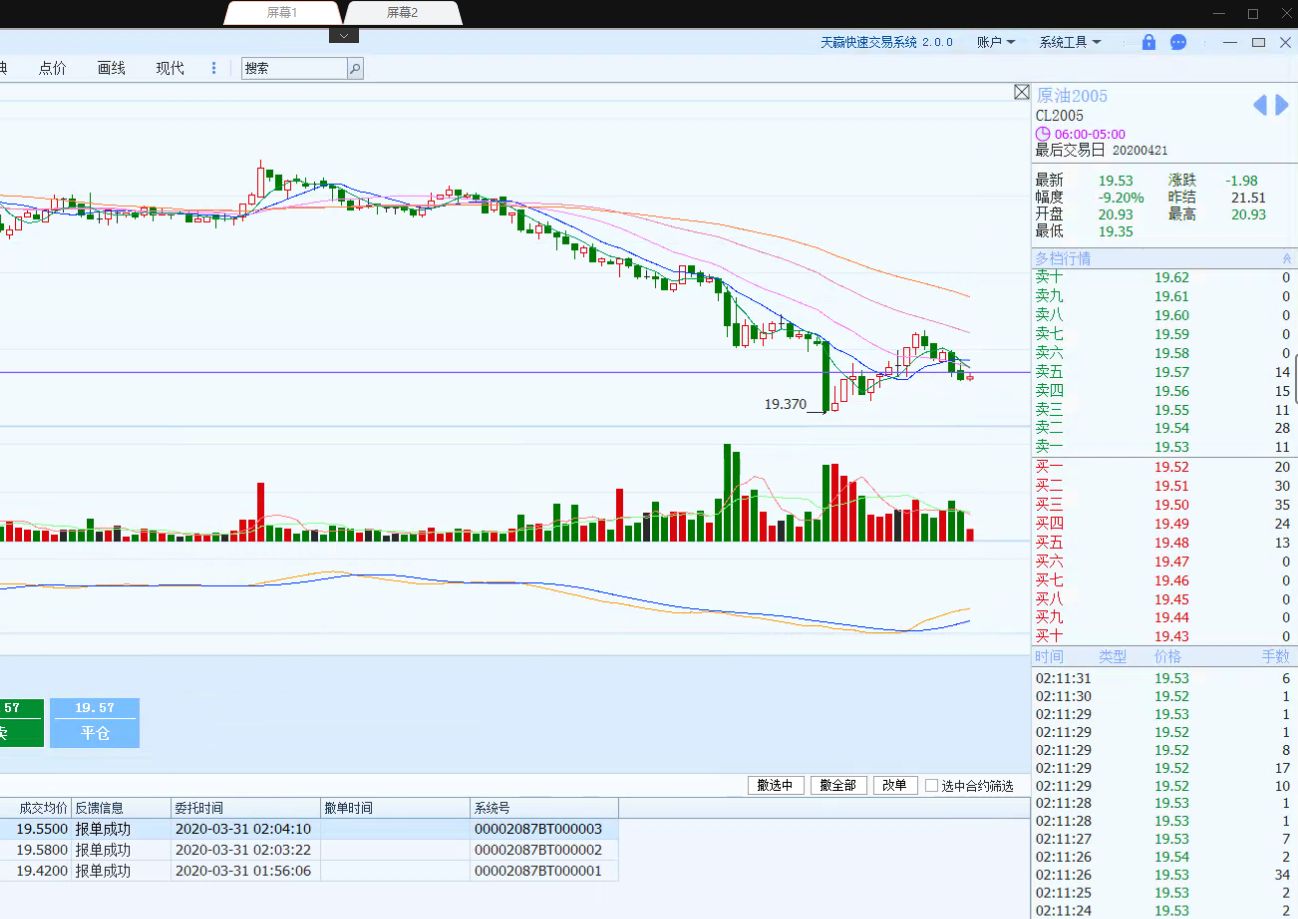The width and height of the screenshot is (1298, 919).
Task: Click the 最低 19.35 low value
Action: [x=1115, y=231]
